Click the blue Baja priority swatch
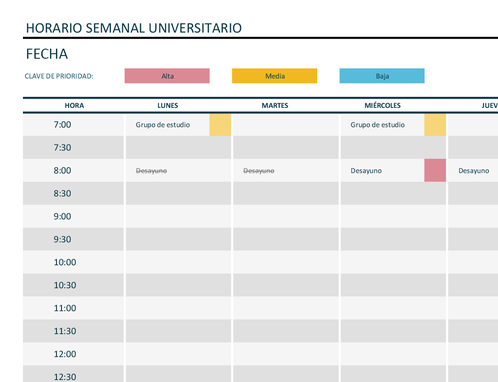 382,76
